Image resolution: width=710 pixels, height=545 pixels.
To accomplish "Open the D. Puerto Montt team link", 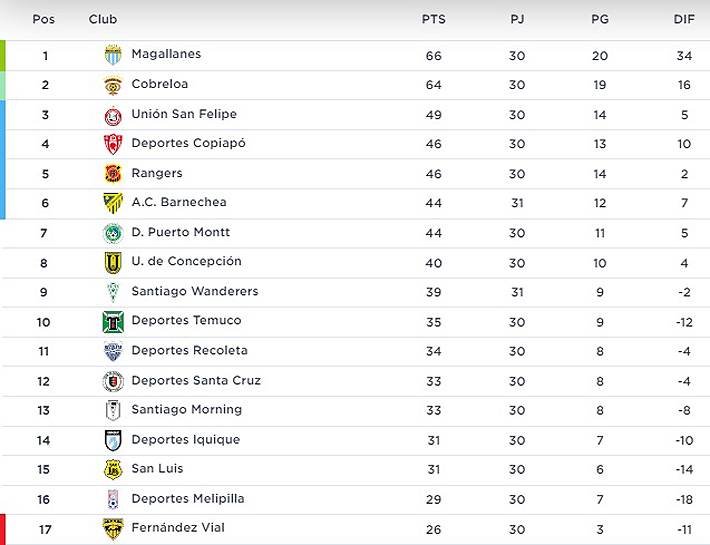I will [x=181, y=232].
